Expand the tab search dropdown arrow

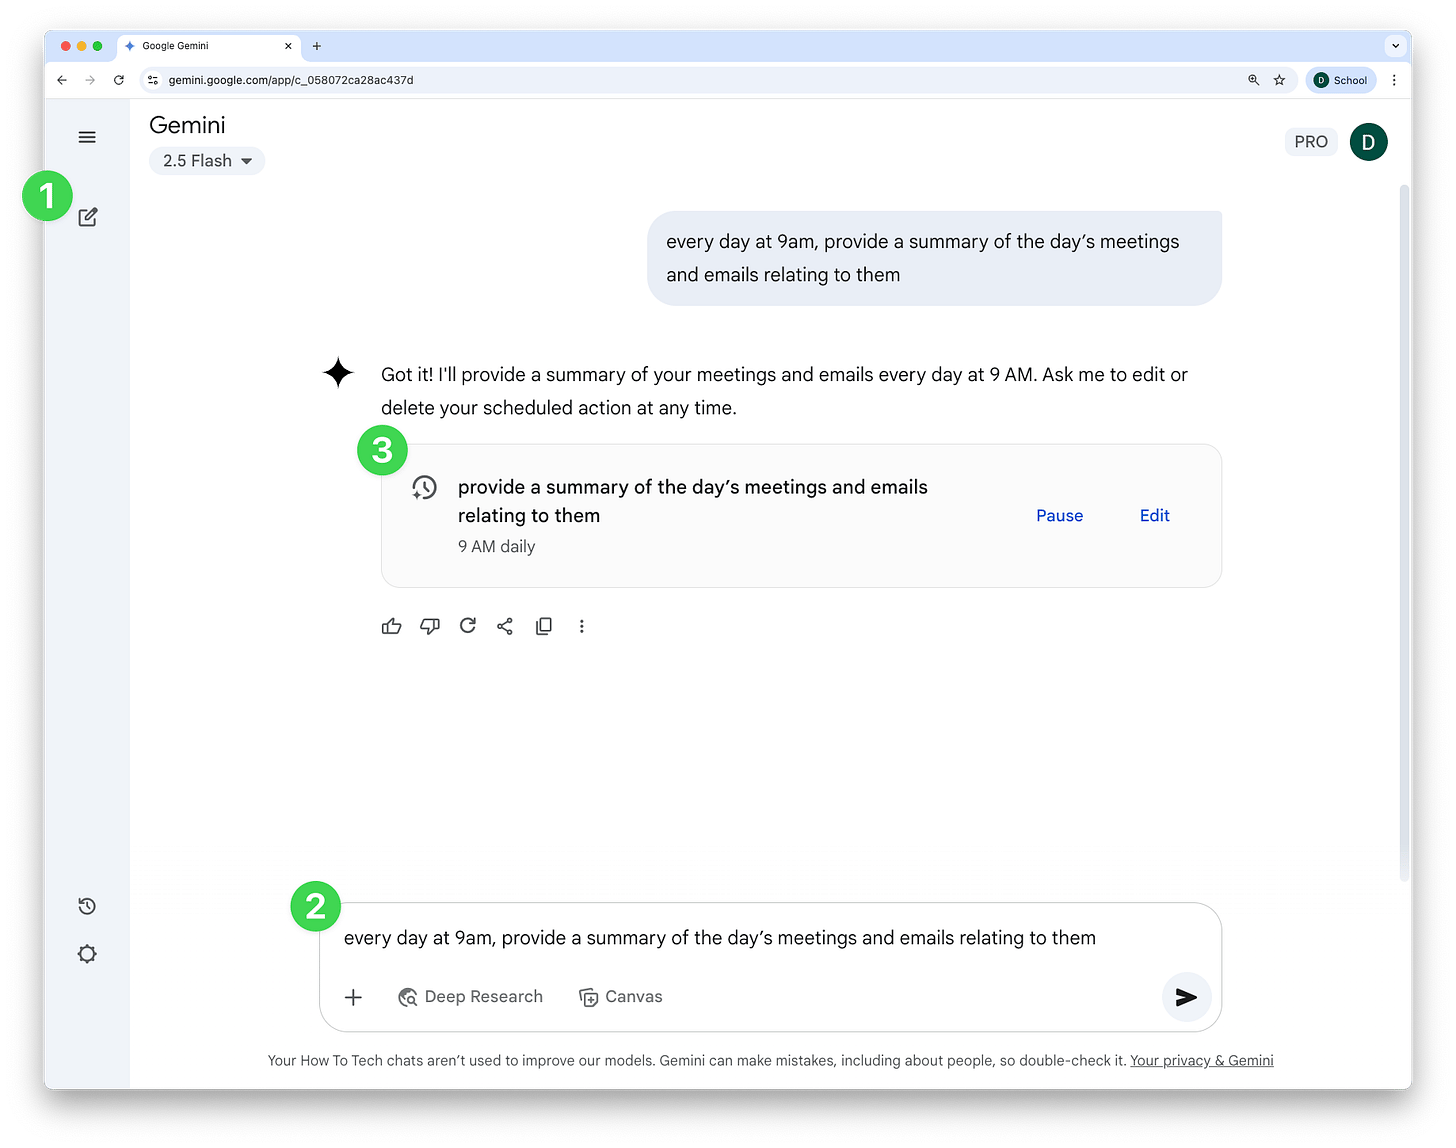click(1396, 46)
